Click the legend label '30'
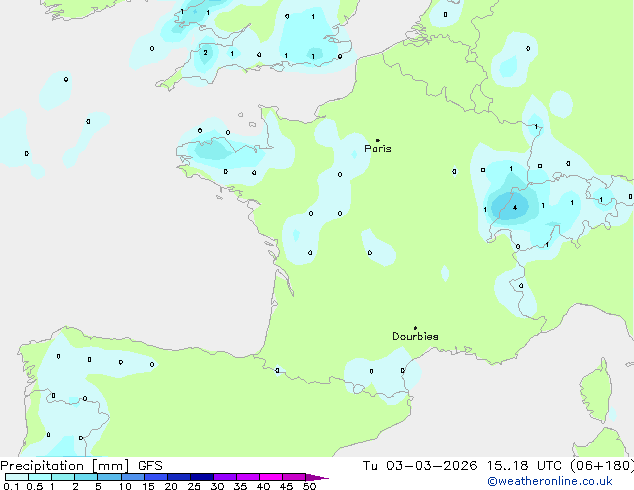 (217, 486)
